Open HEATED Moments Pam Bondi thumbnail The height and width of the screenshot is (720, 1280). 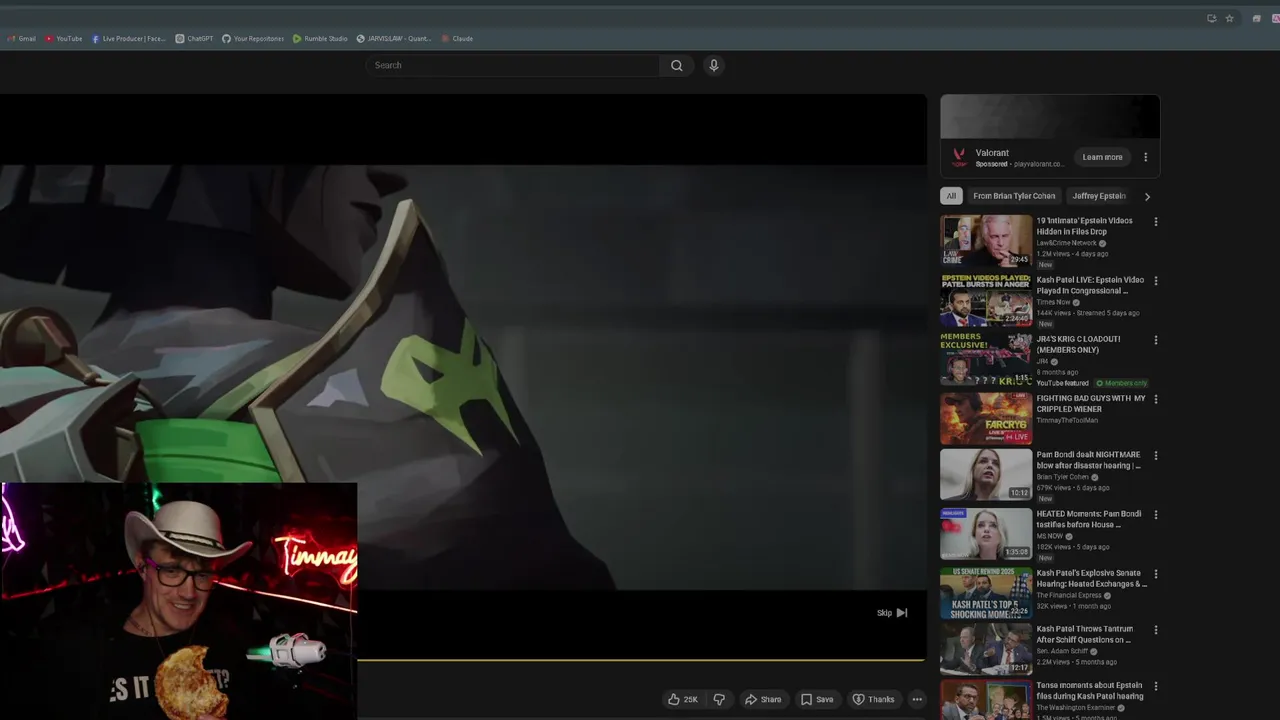click(x=986, y=534)
